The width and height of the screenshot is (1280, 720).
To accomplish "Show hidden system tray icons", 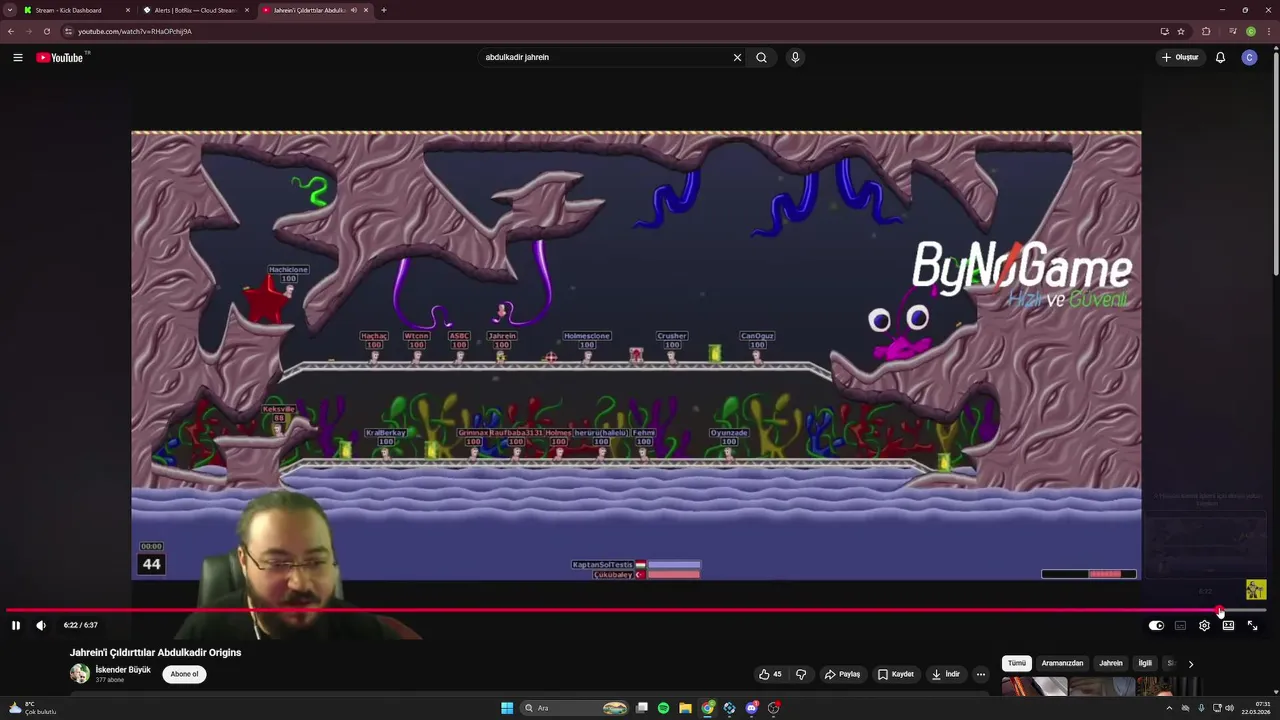I will click(x=1169, y=708).
